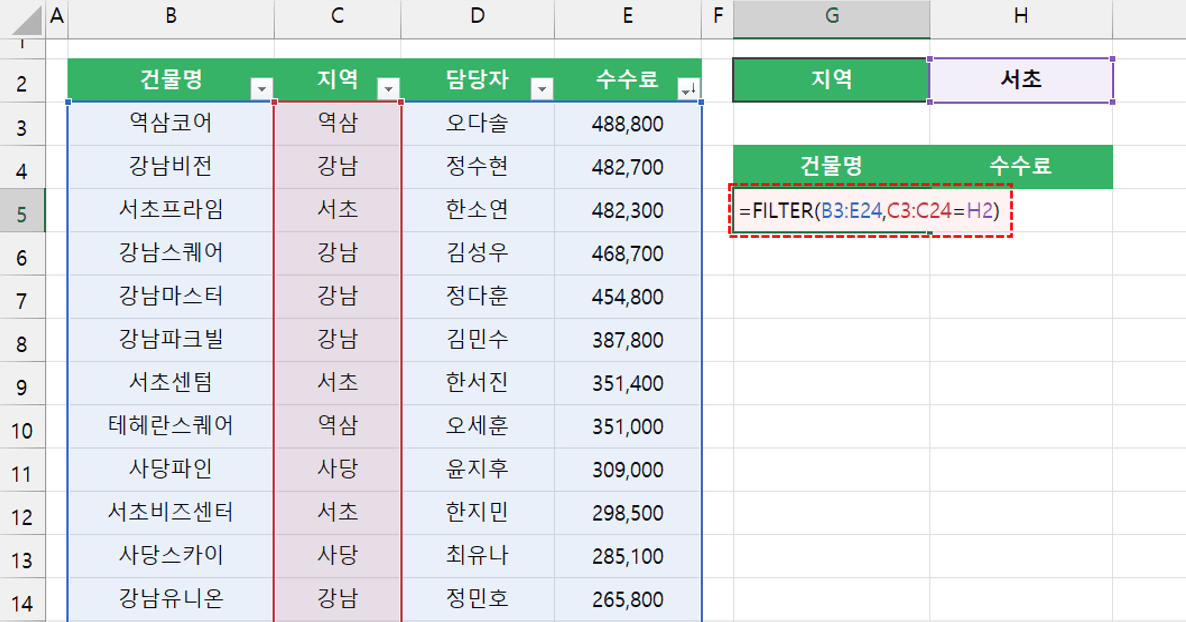Select cell H2 containing 서초
The image size is (1186, 622).
click(x=1022, y=81)
